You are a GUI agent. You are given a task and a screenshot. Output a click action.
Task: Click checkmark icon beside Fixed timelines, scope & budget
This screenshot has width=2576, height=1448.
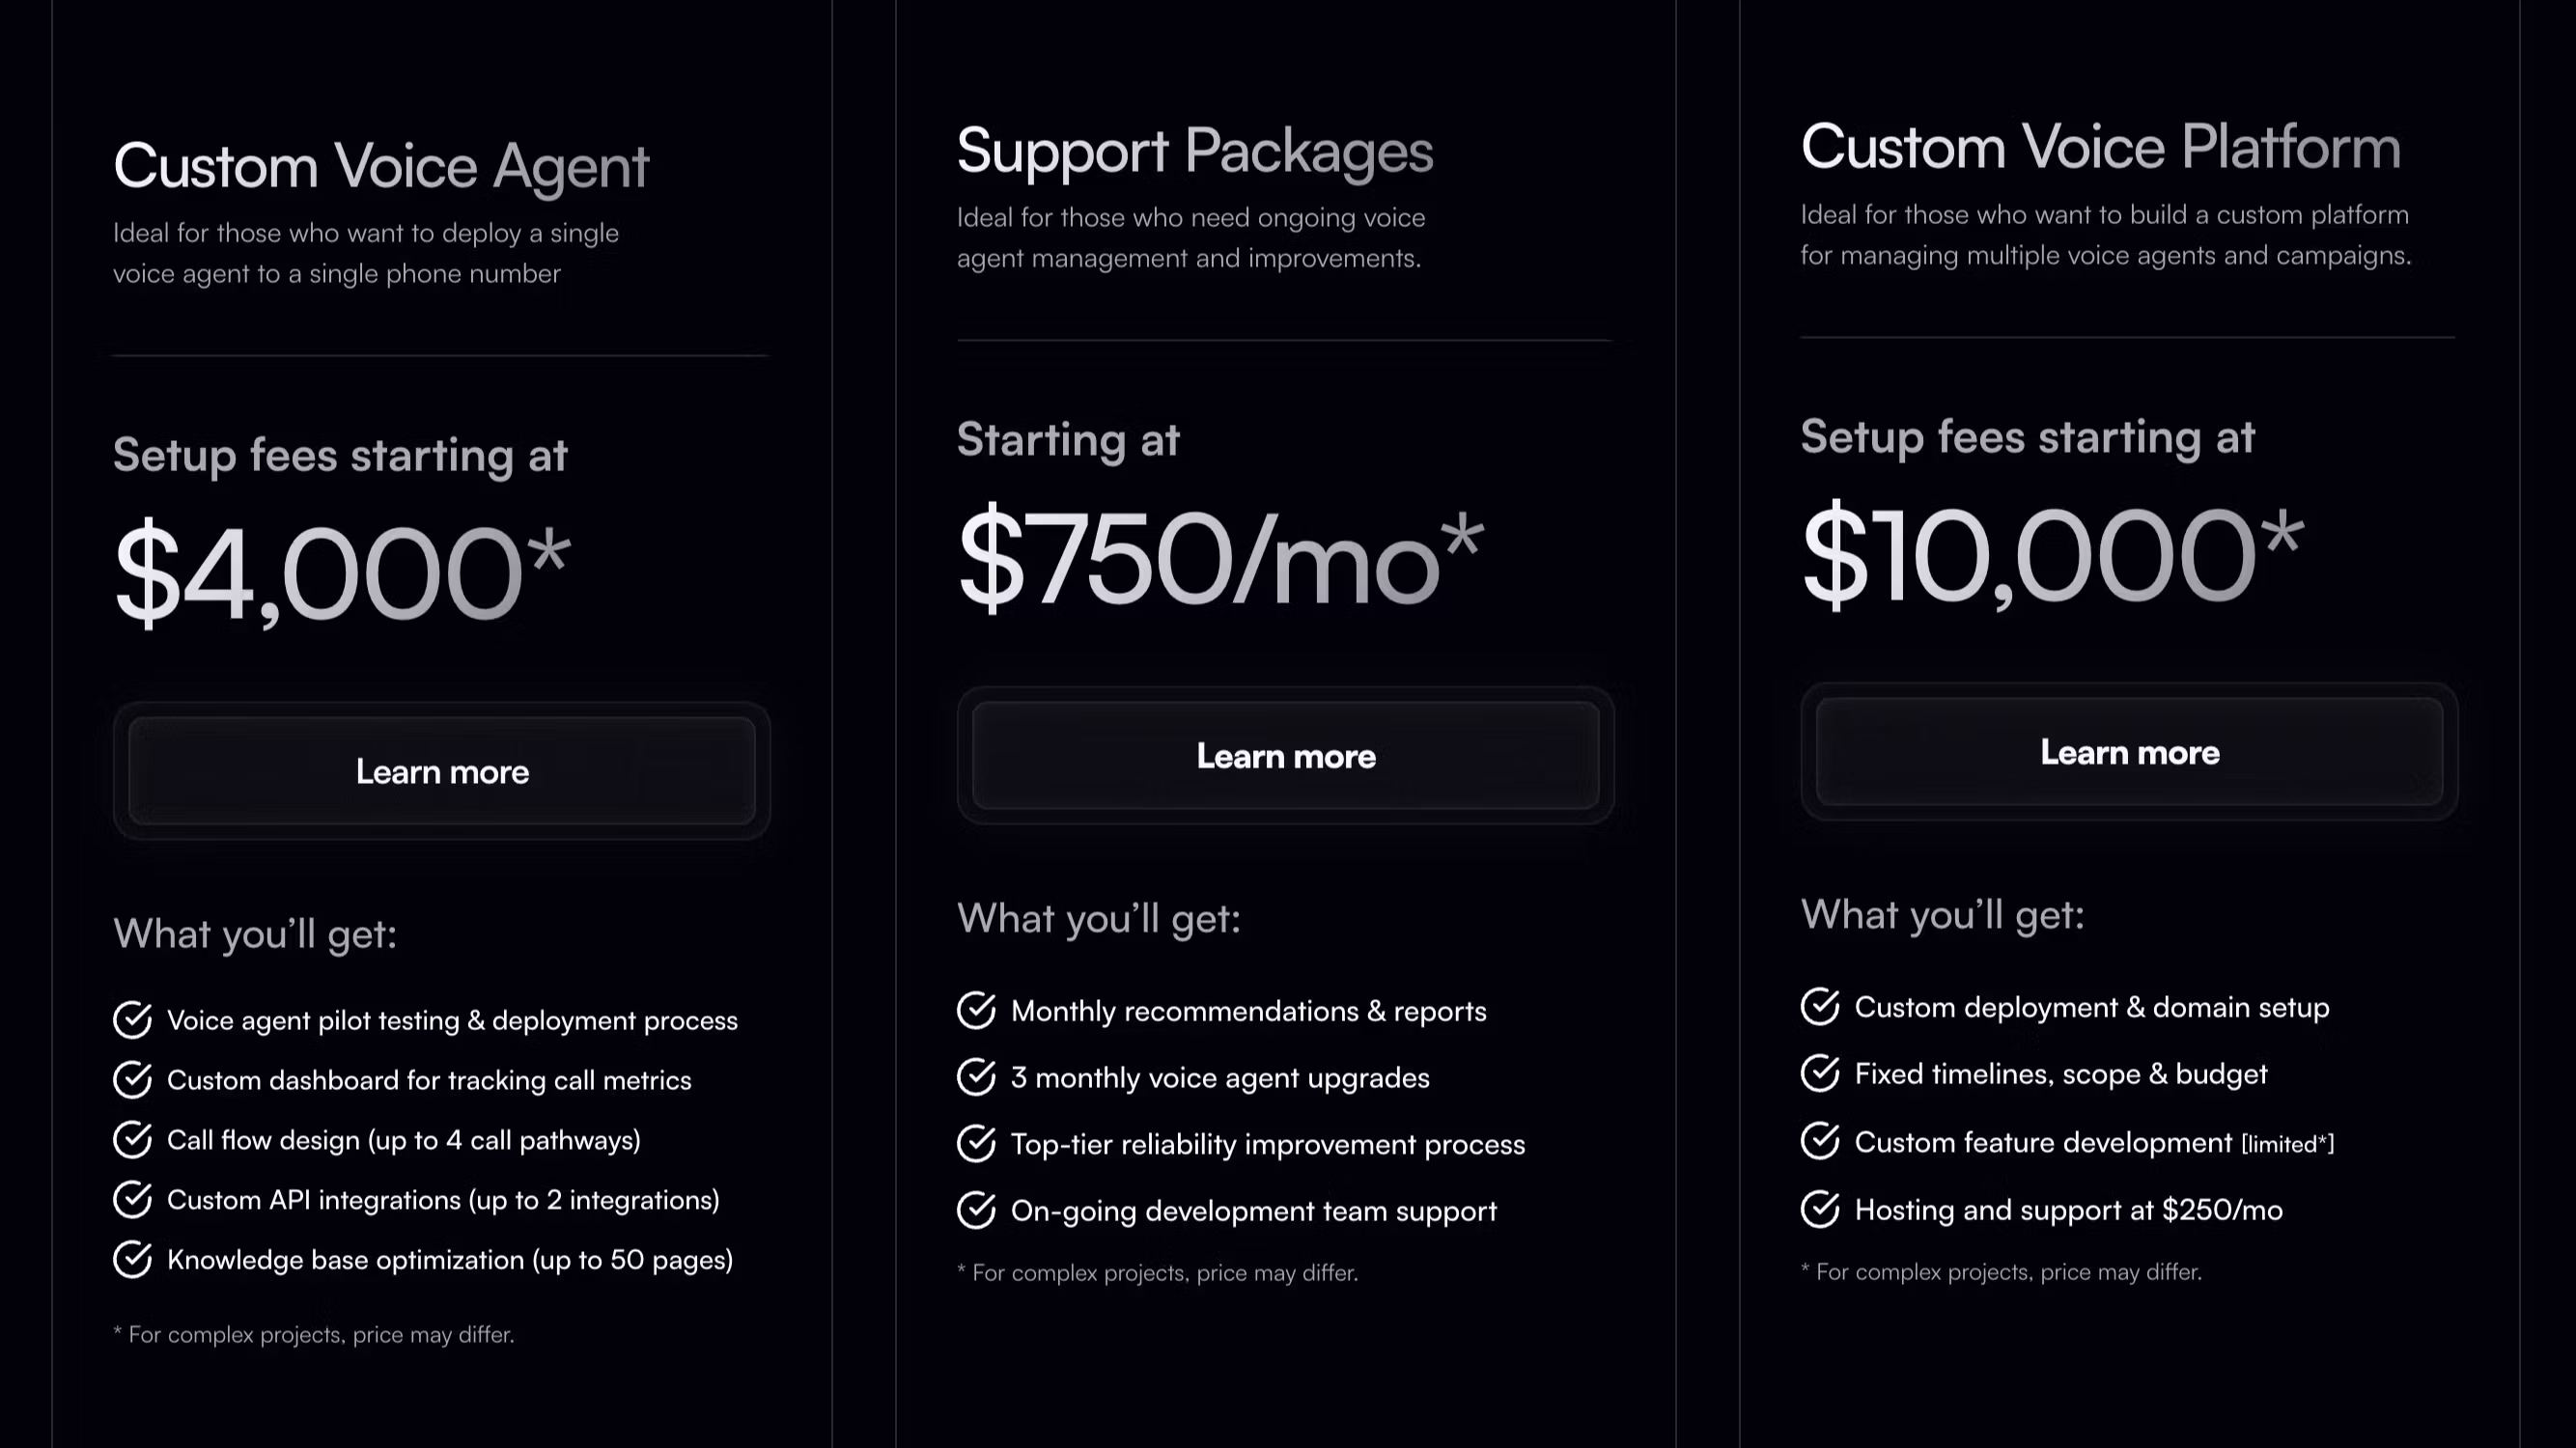click(x=1820, y=1074)
